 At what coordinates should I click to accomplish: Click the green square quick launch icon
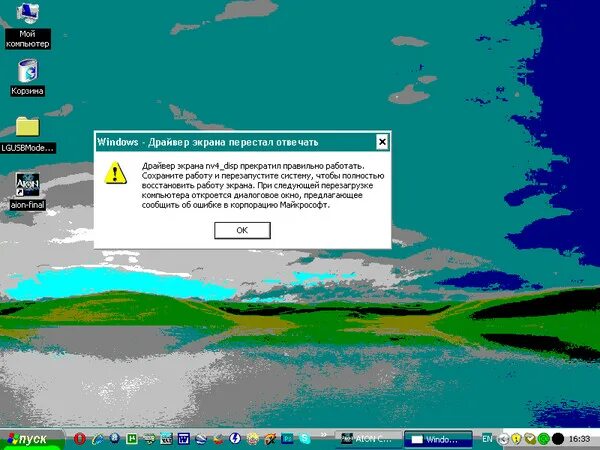pos(132,438)
